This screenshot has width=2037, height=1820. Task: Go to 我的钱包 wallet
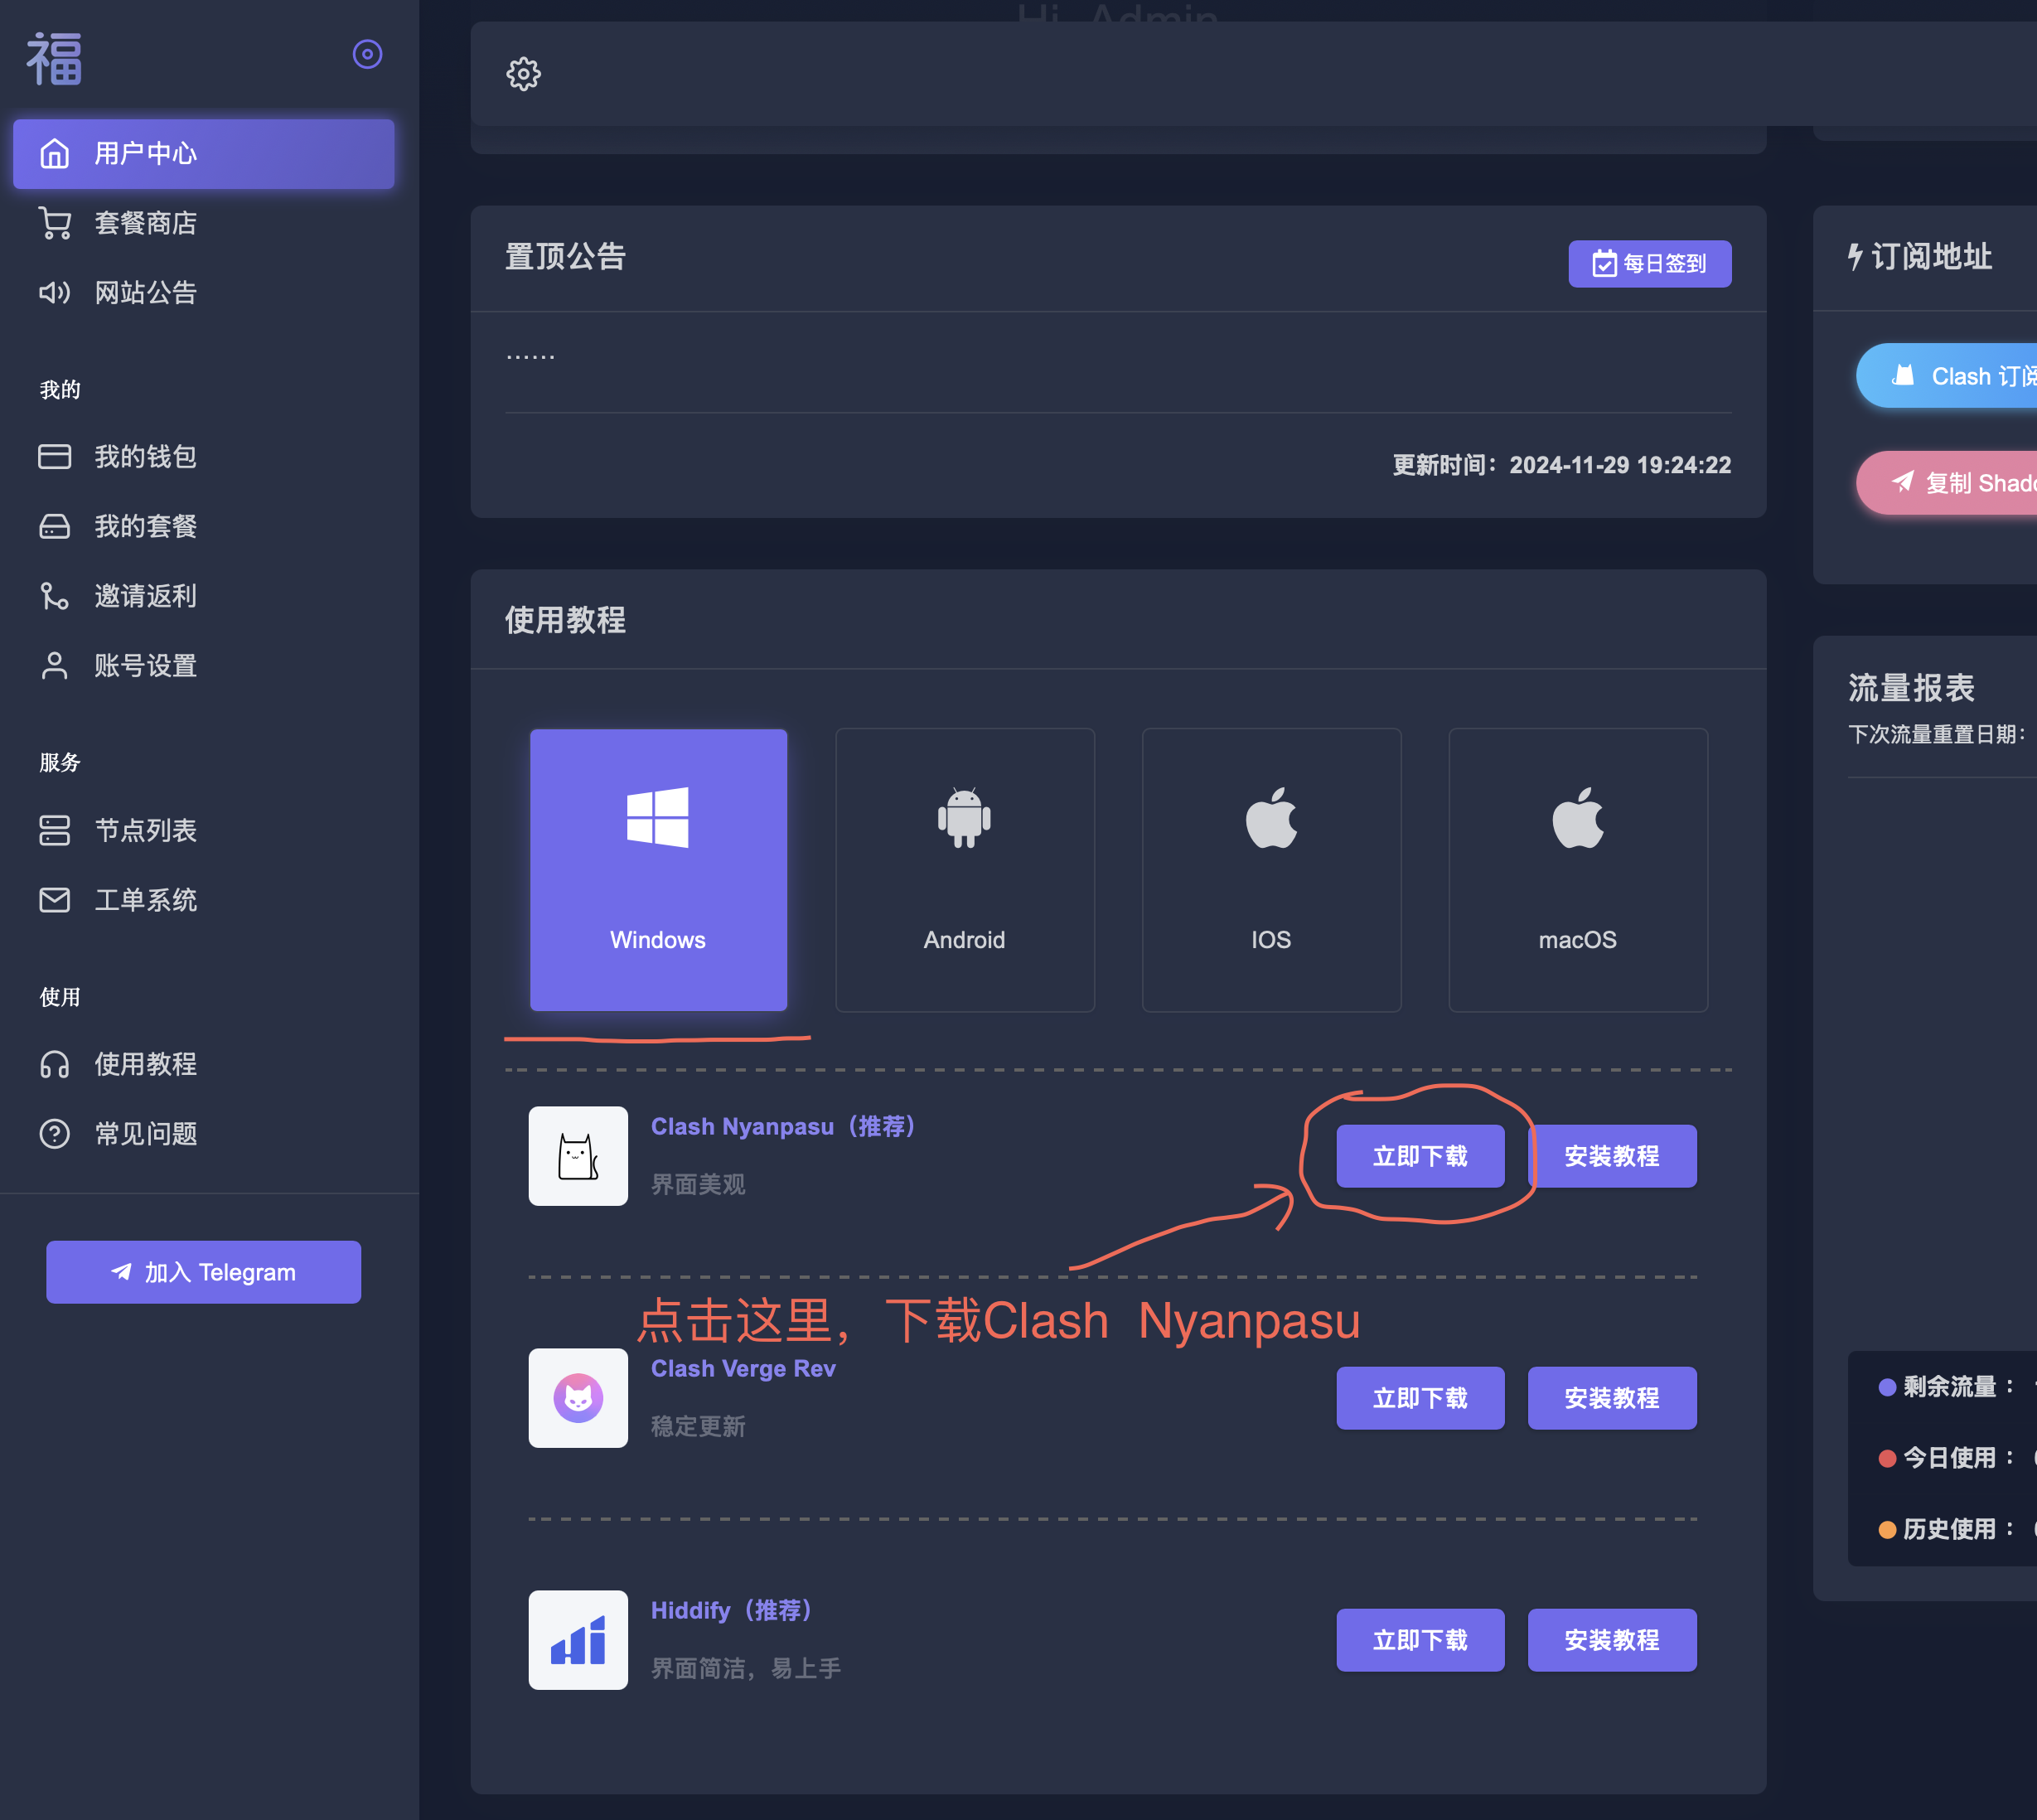pos(145,457)
